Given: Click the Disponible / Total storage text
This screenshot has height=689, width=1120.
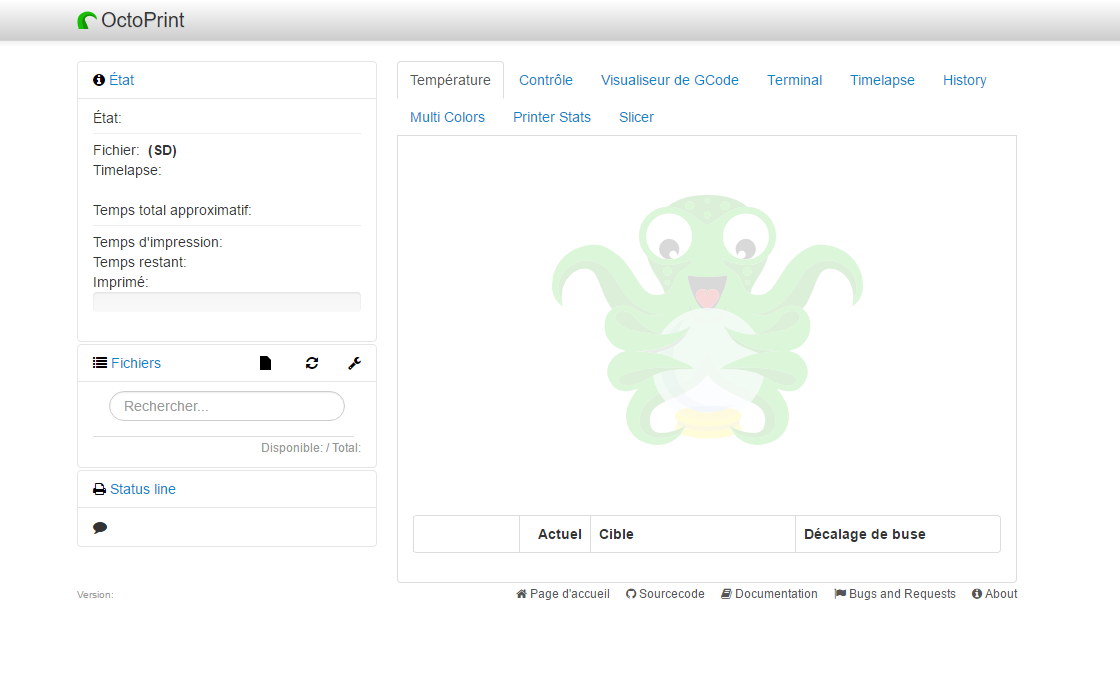Looking at the screenshot, I should [311, 448].
